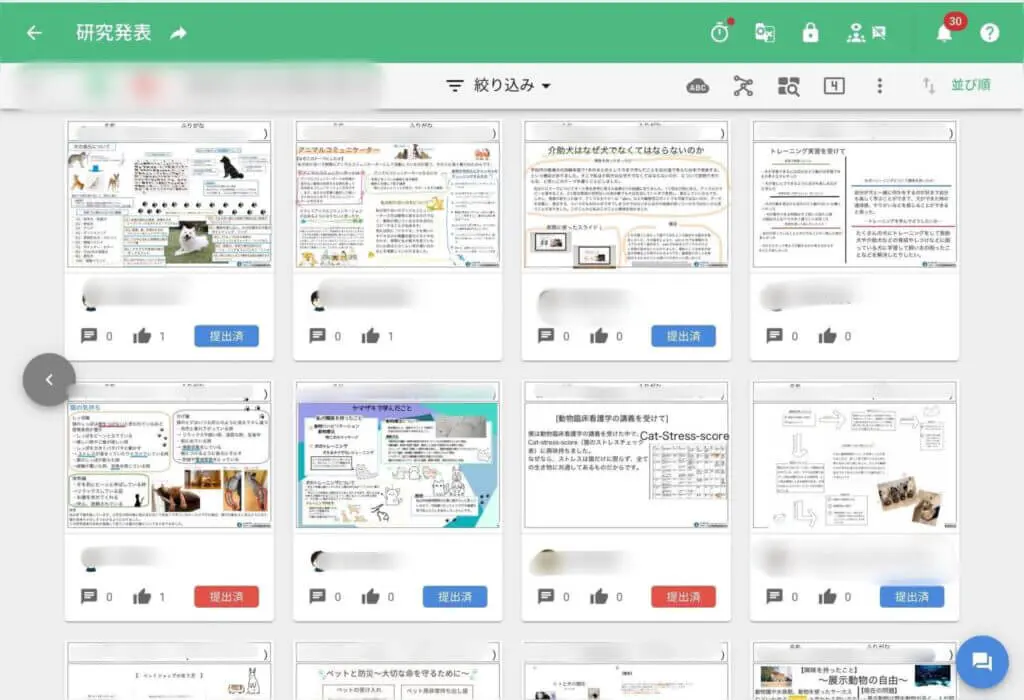Like the Cat-Stress-score card with thumbs-up

point(599,596)
